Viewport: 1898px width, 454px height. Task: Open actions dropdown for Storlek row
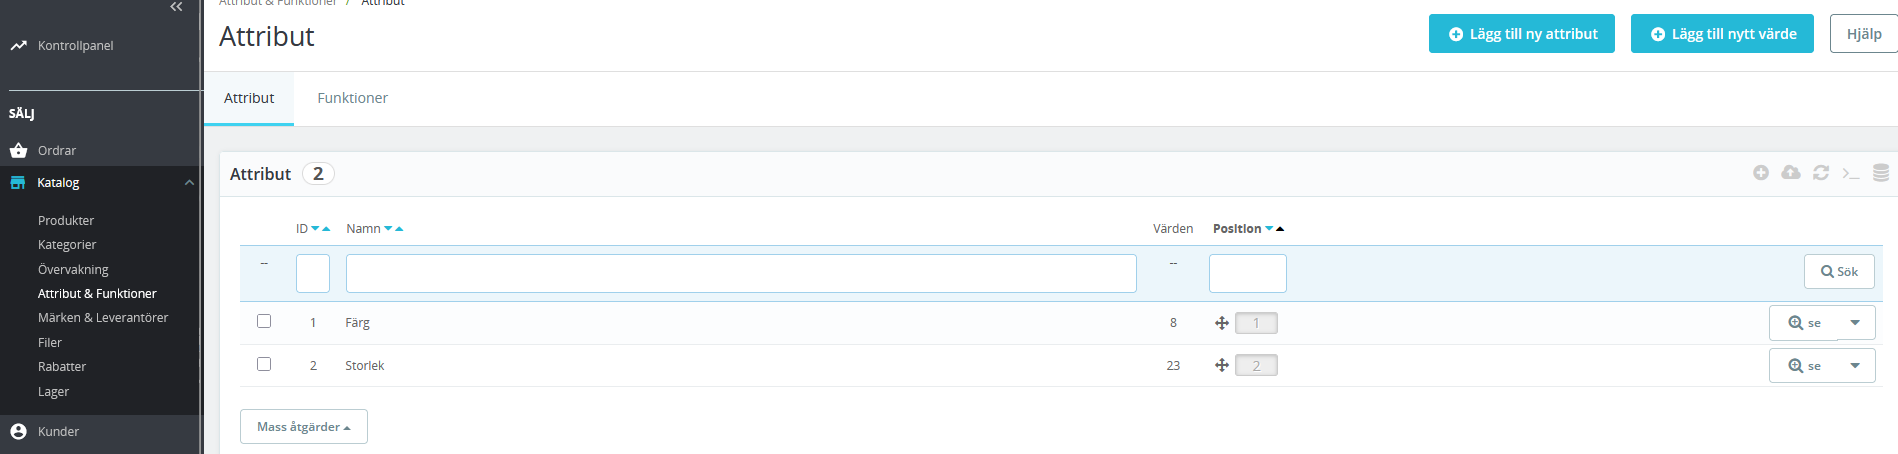pyautogui.click(x=1855, y=366)
